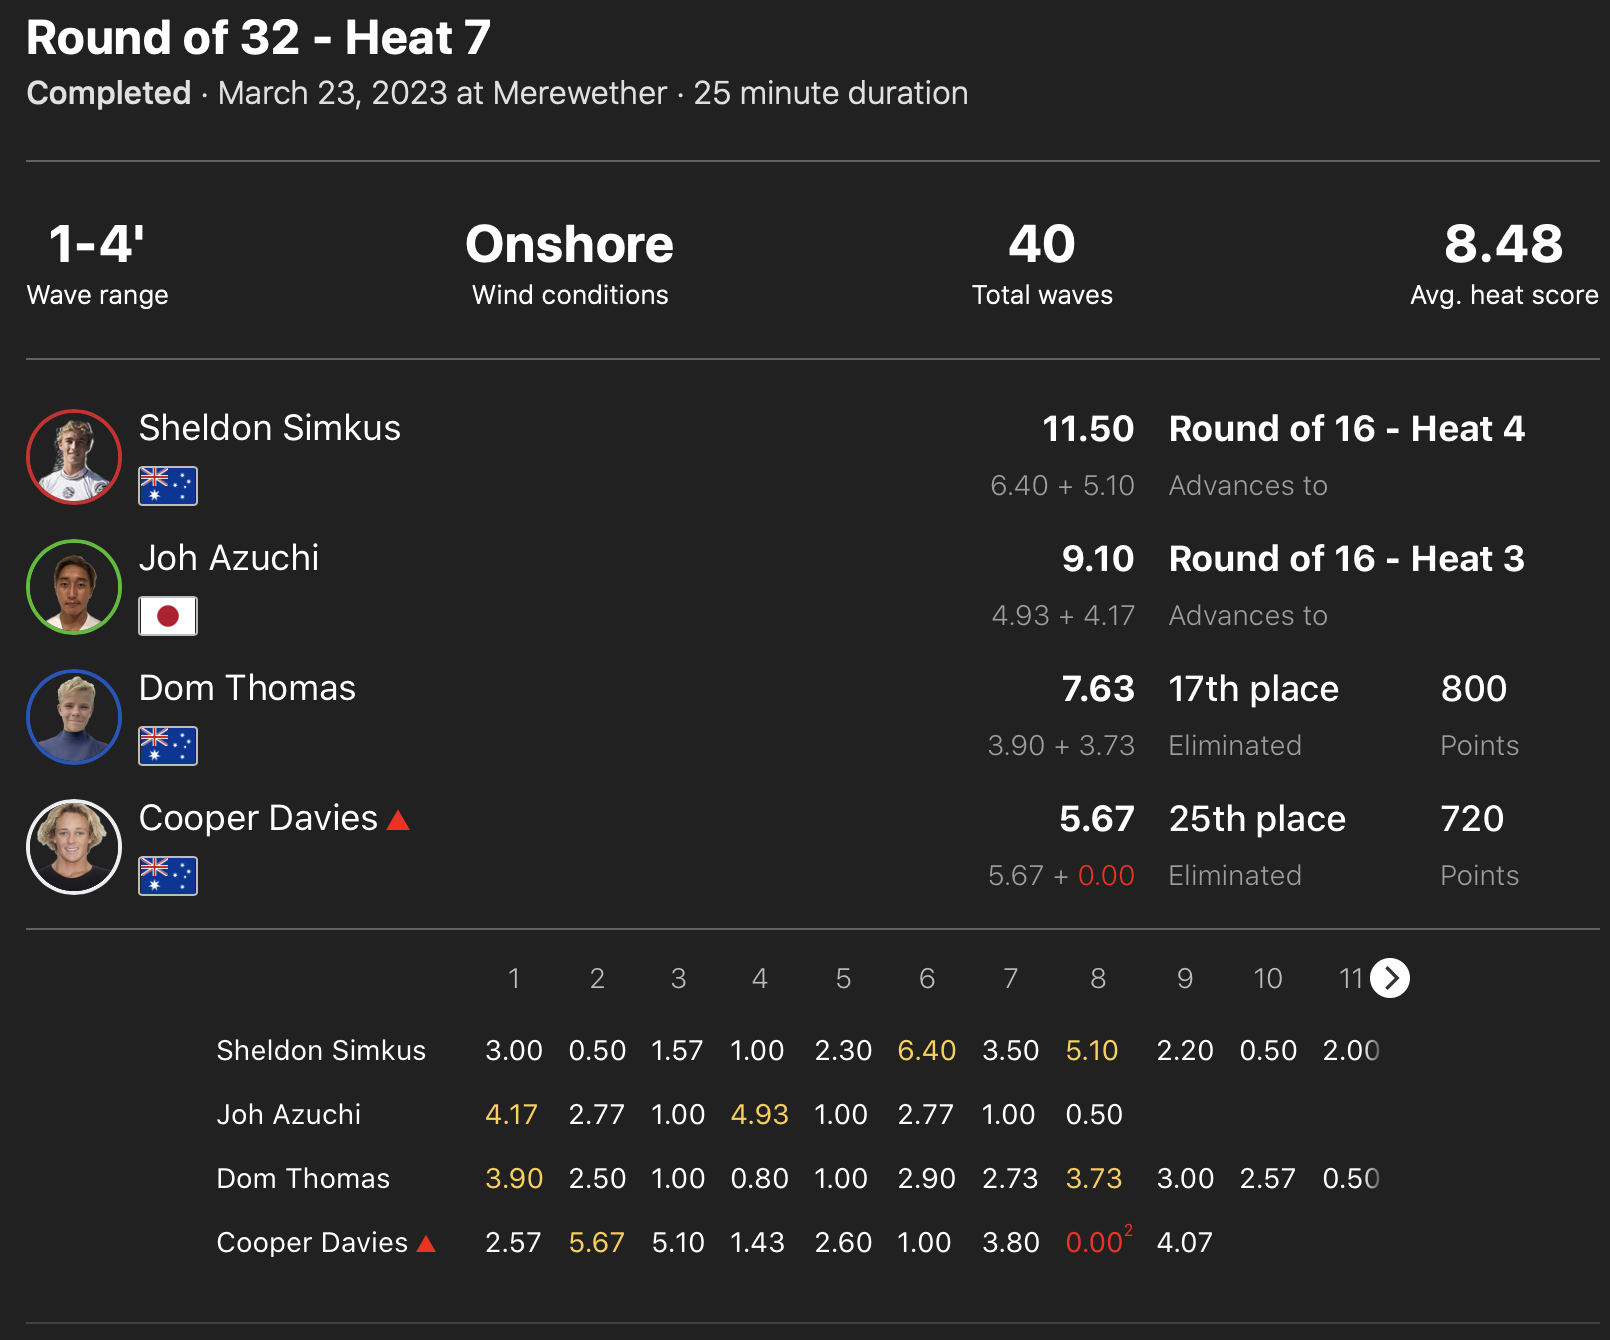Select Sheldon Simkus name in results list
The height and width of the screenshot is (1340, 1610).
(269, 428)
